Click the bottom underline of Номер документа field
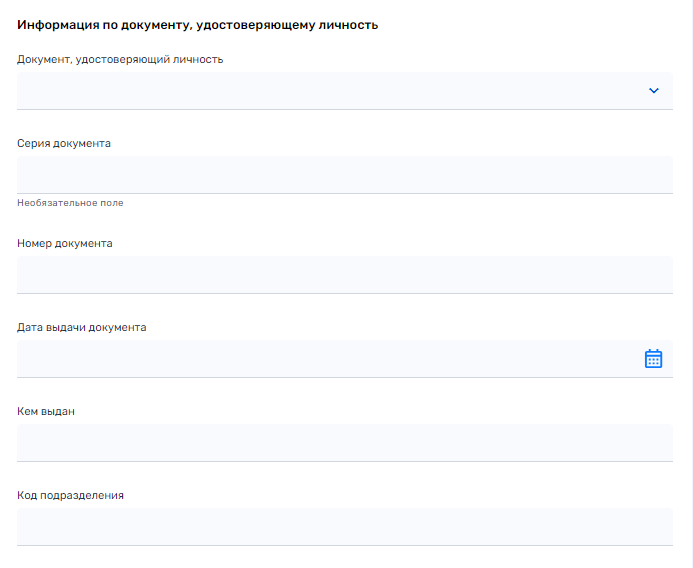 click(x=345, y=293)
